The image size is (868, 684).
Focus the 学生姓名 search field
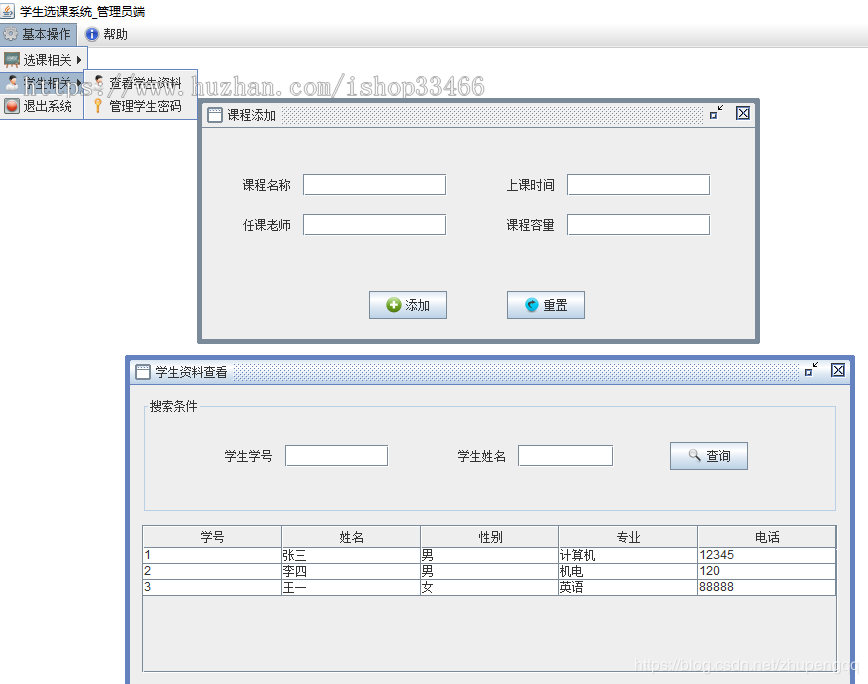565,456
